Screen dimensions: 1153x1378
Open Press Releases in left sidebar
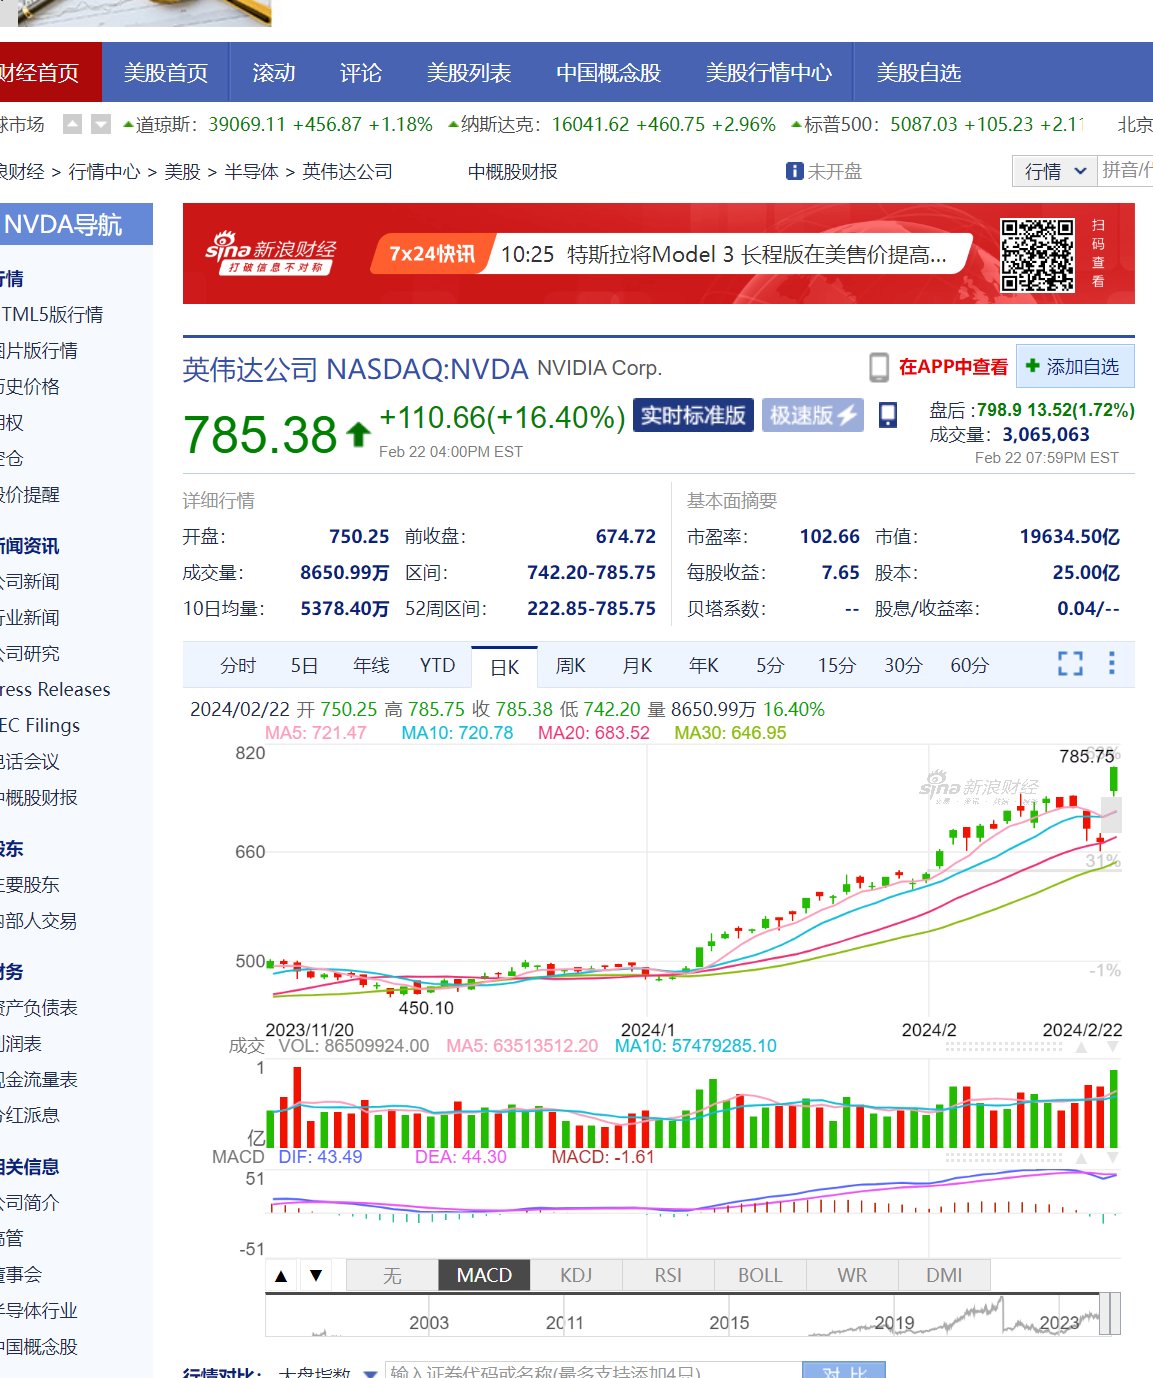[55, 689]
